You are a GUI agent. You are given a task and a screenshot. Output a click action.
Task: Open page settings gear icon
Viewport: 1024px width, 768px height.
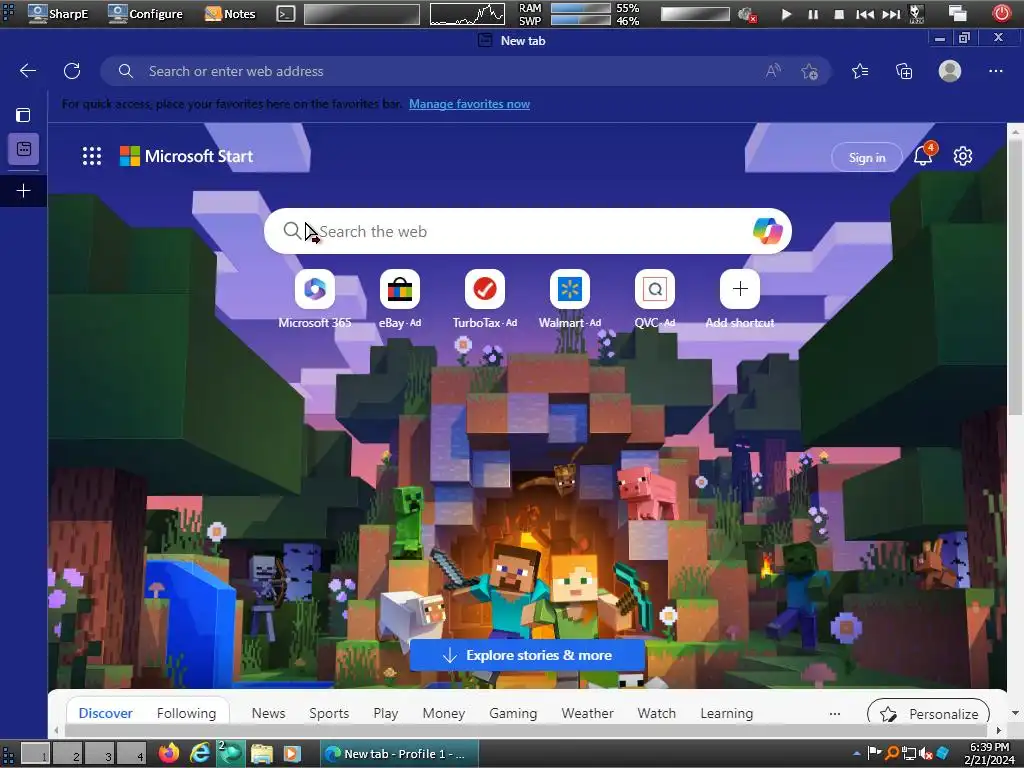pyautogui.click(x=963, y=156)
